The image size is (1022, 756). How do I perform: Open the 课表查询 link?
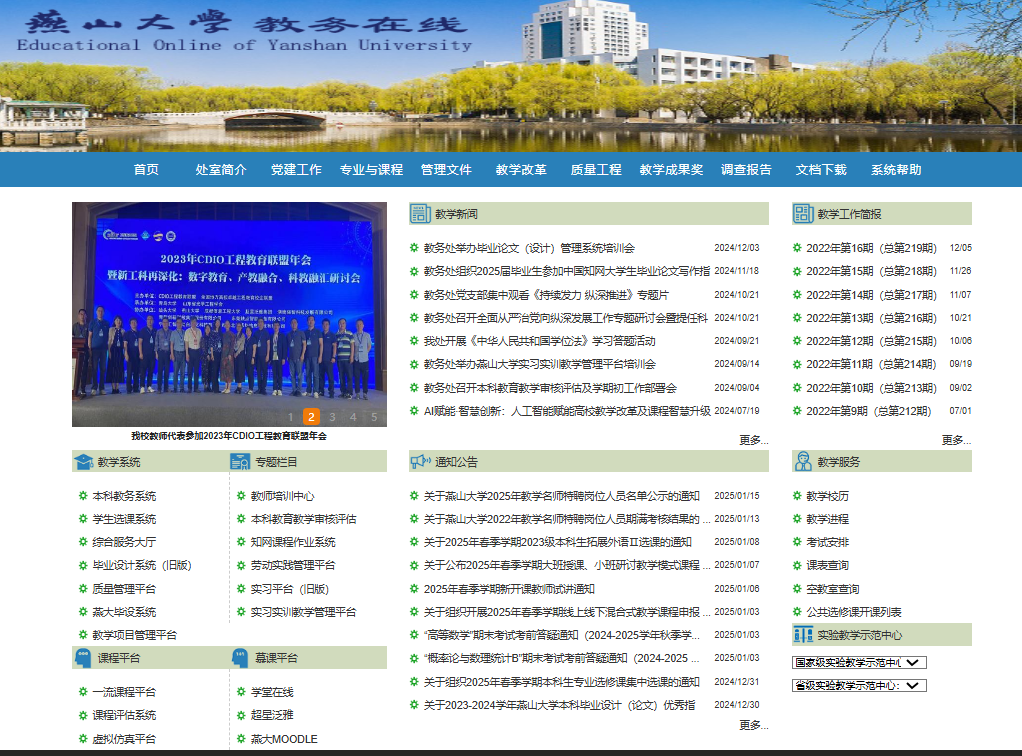pyautogui.click(x=827, y=566)
